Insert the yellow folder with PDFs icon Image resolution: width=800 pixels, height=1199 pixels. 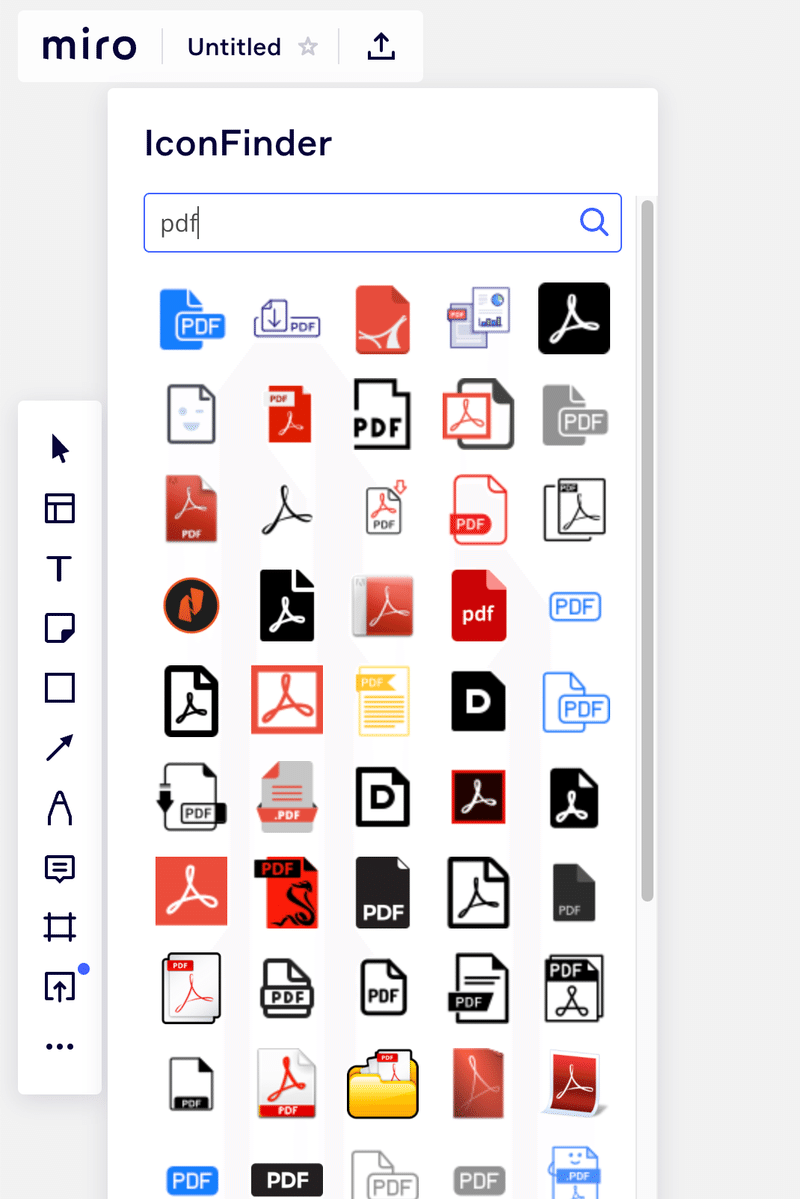pos(382,1084)
